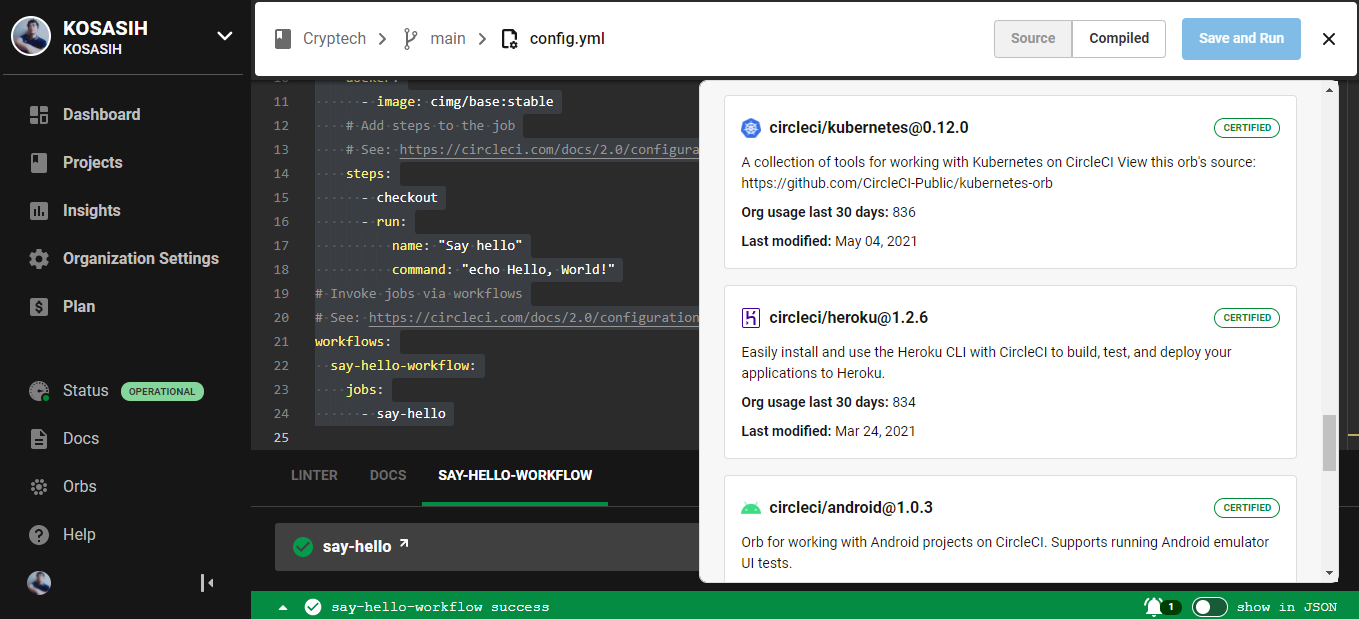The height and width of the screenshot is (619, 1359).
Task: Click the user avatar at sidebar bottom
Action: tap(39, 582)
